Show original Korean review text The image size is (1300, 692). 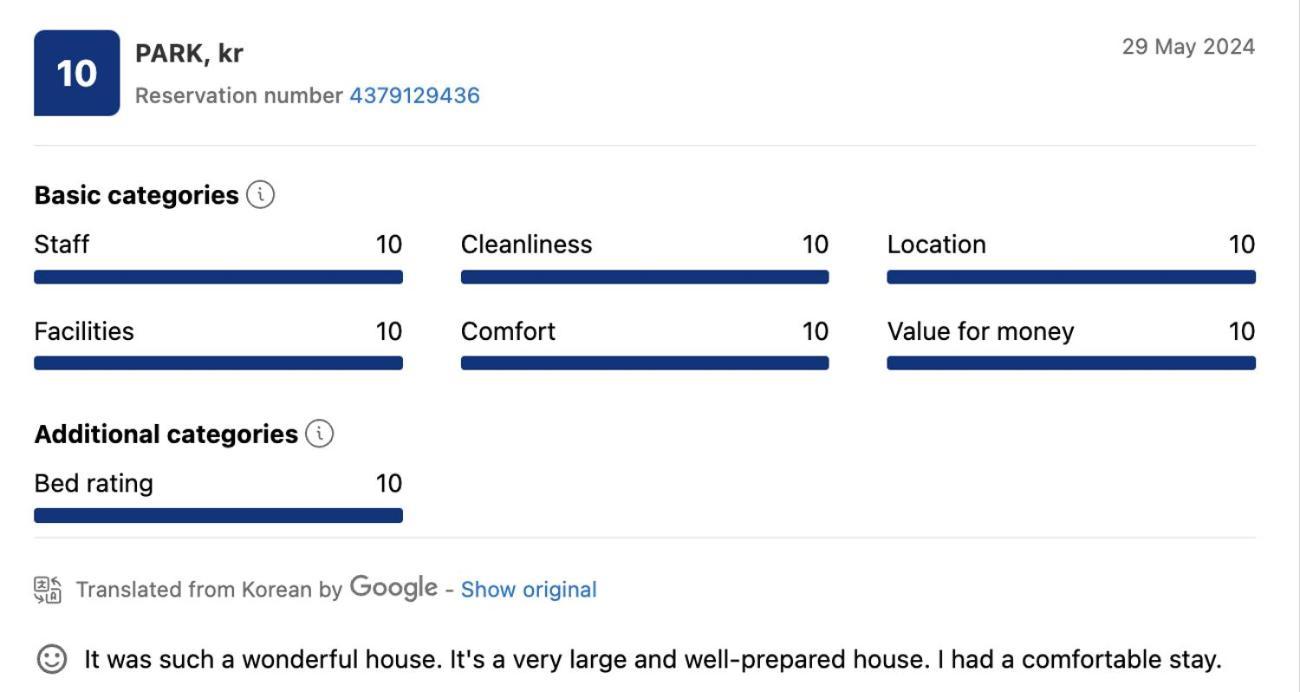(528, 590)
